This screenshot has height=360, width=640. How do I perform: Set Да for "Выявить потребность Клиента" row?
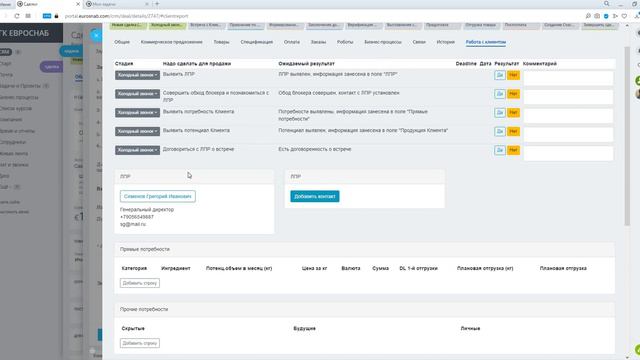pos(500,113)
